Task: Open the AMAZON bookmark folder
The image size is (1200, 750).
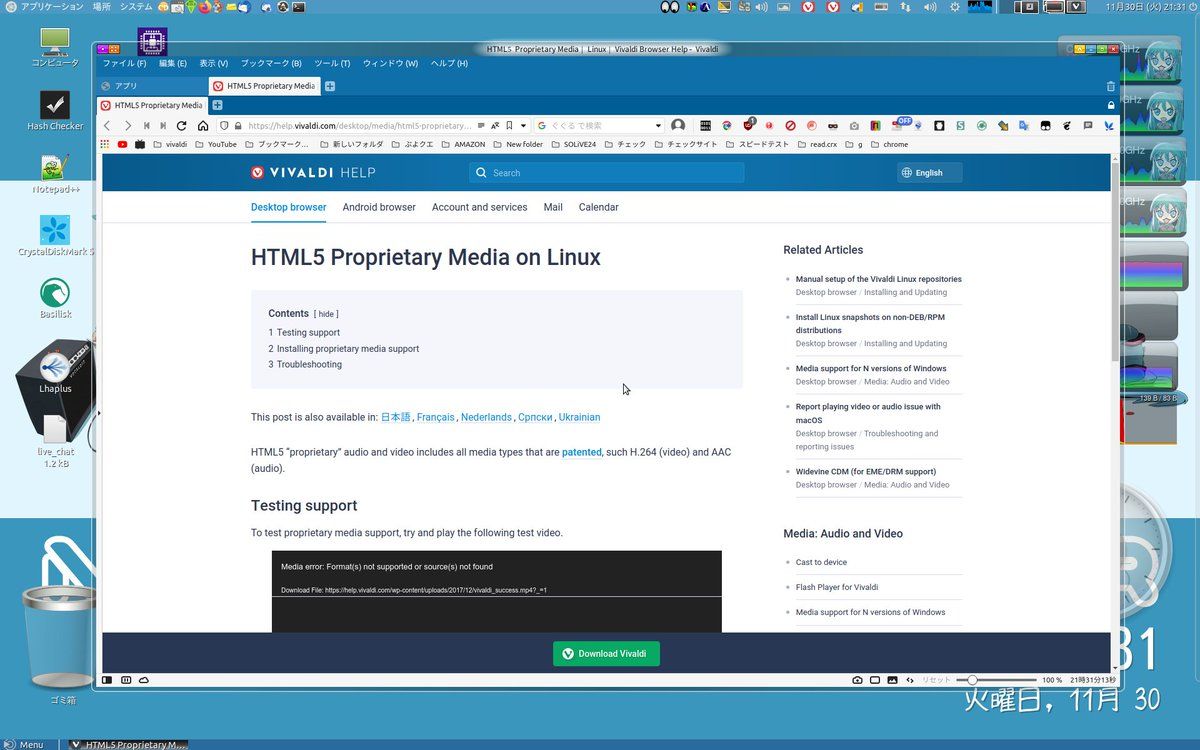Action: 462,144
